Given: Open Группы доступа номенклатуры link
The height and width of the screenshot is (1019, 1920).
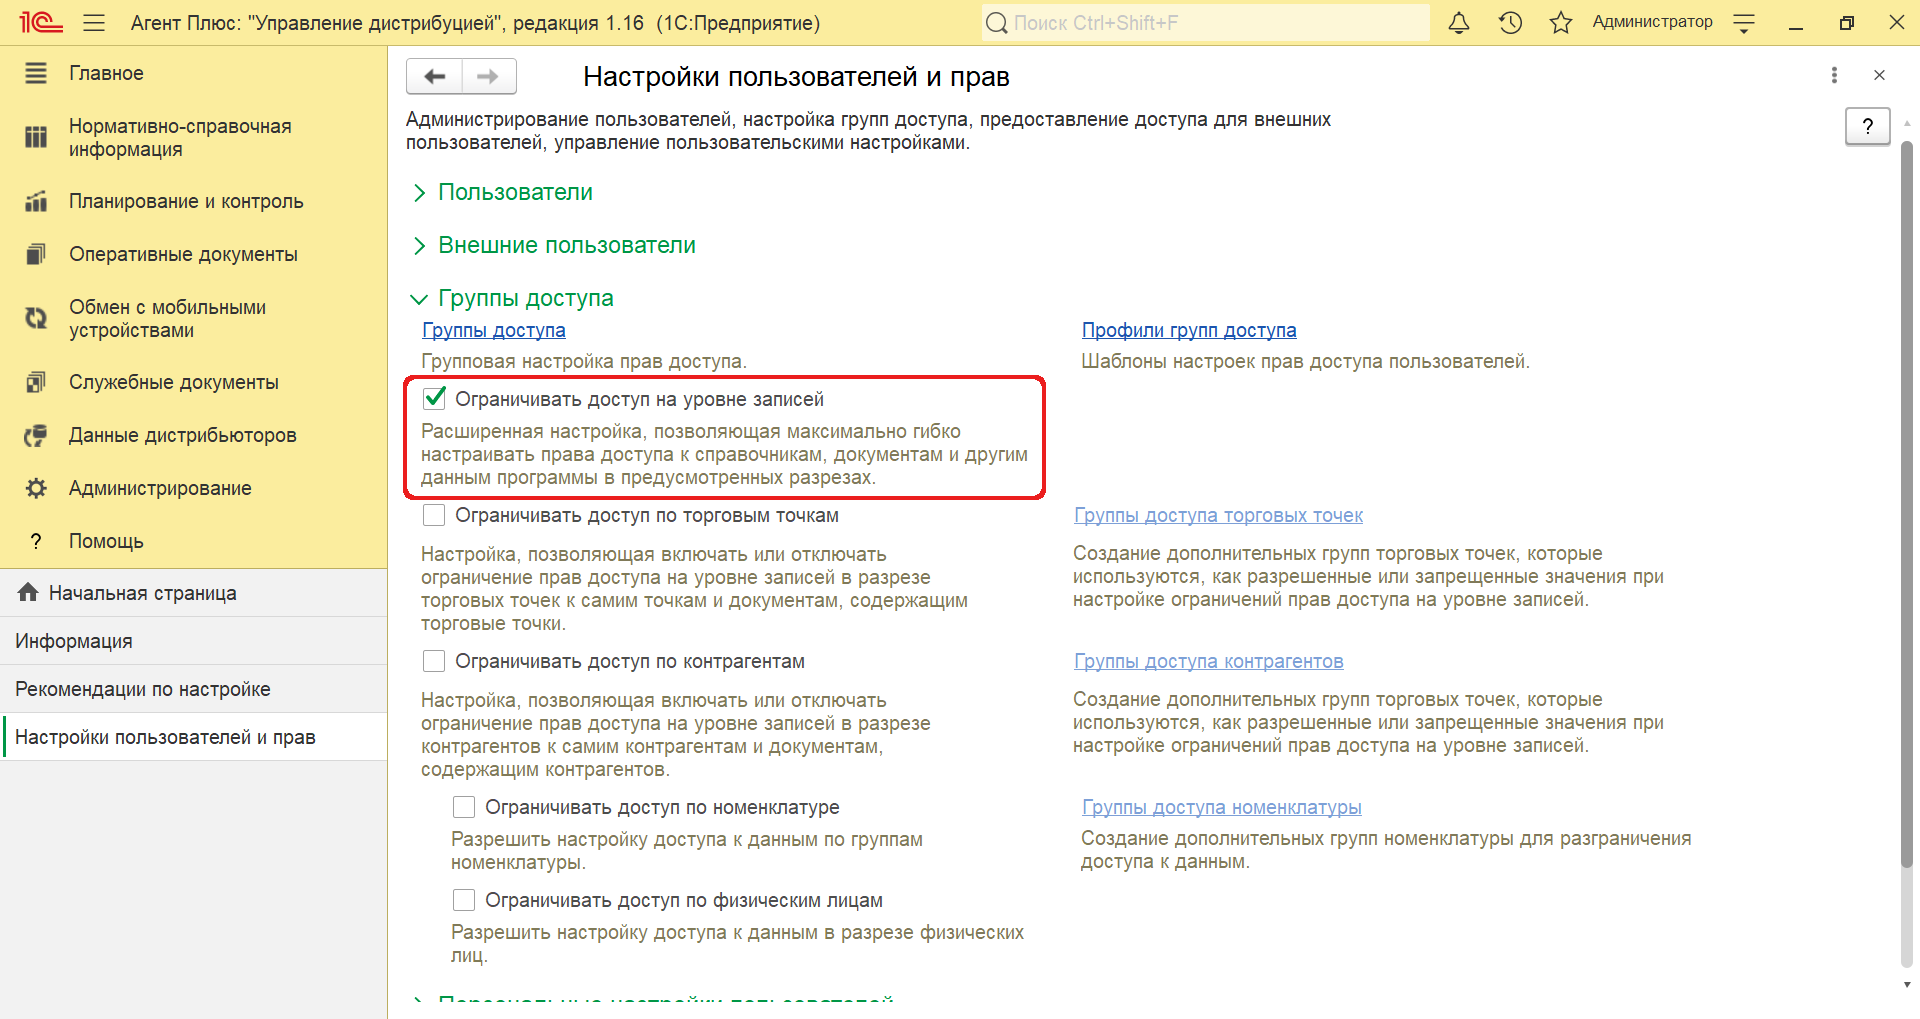Looking at the screenshot, I should click(x=1221, y=807).
